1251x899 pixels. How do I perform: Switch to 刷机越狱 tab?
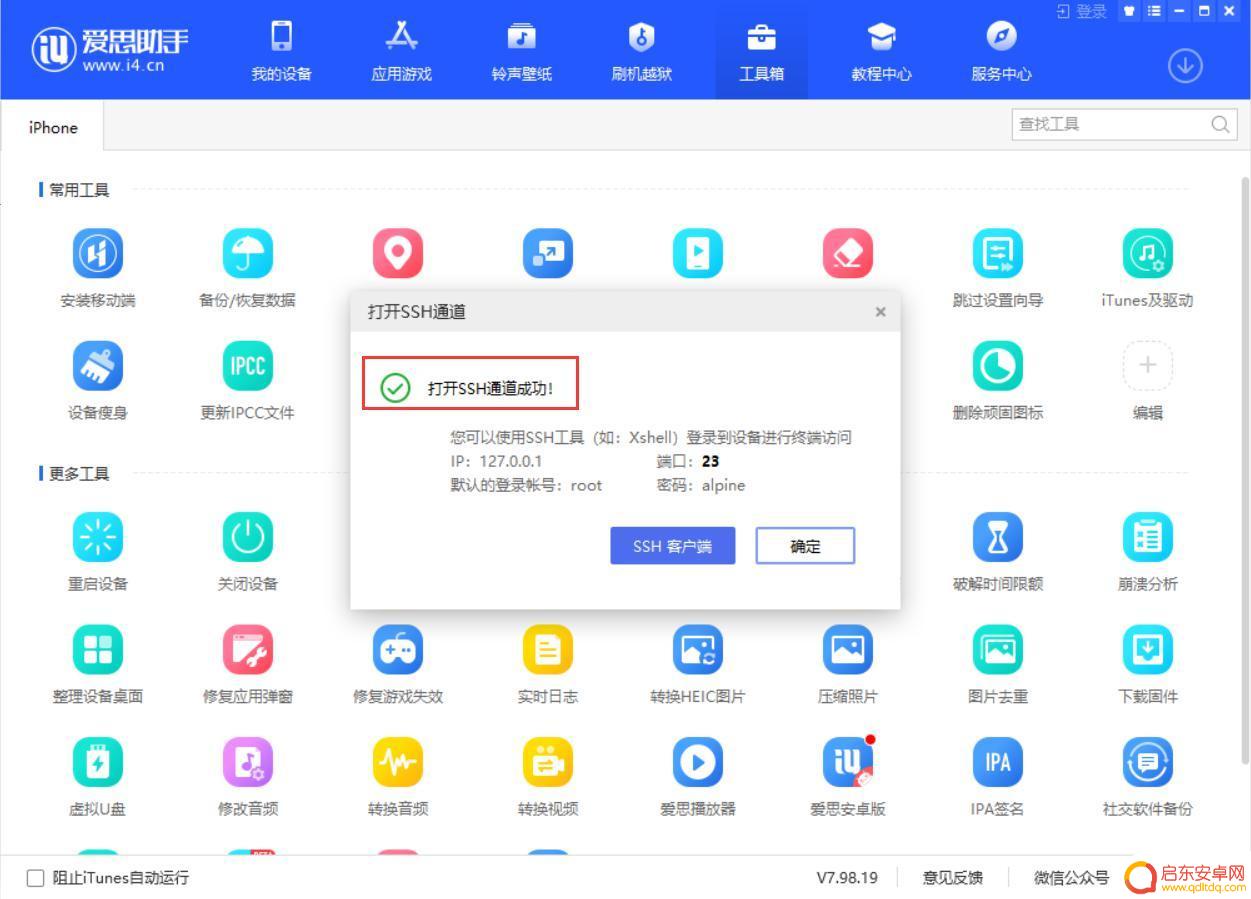click(x=642, y=52)
